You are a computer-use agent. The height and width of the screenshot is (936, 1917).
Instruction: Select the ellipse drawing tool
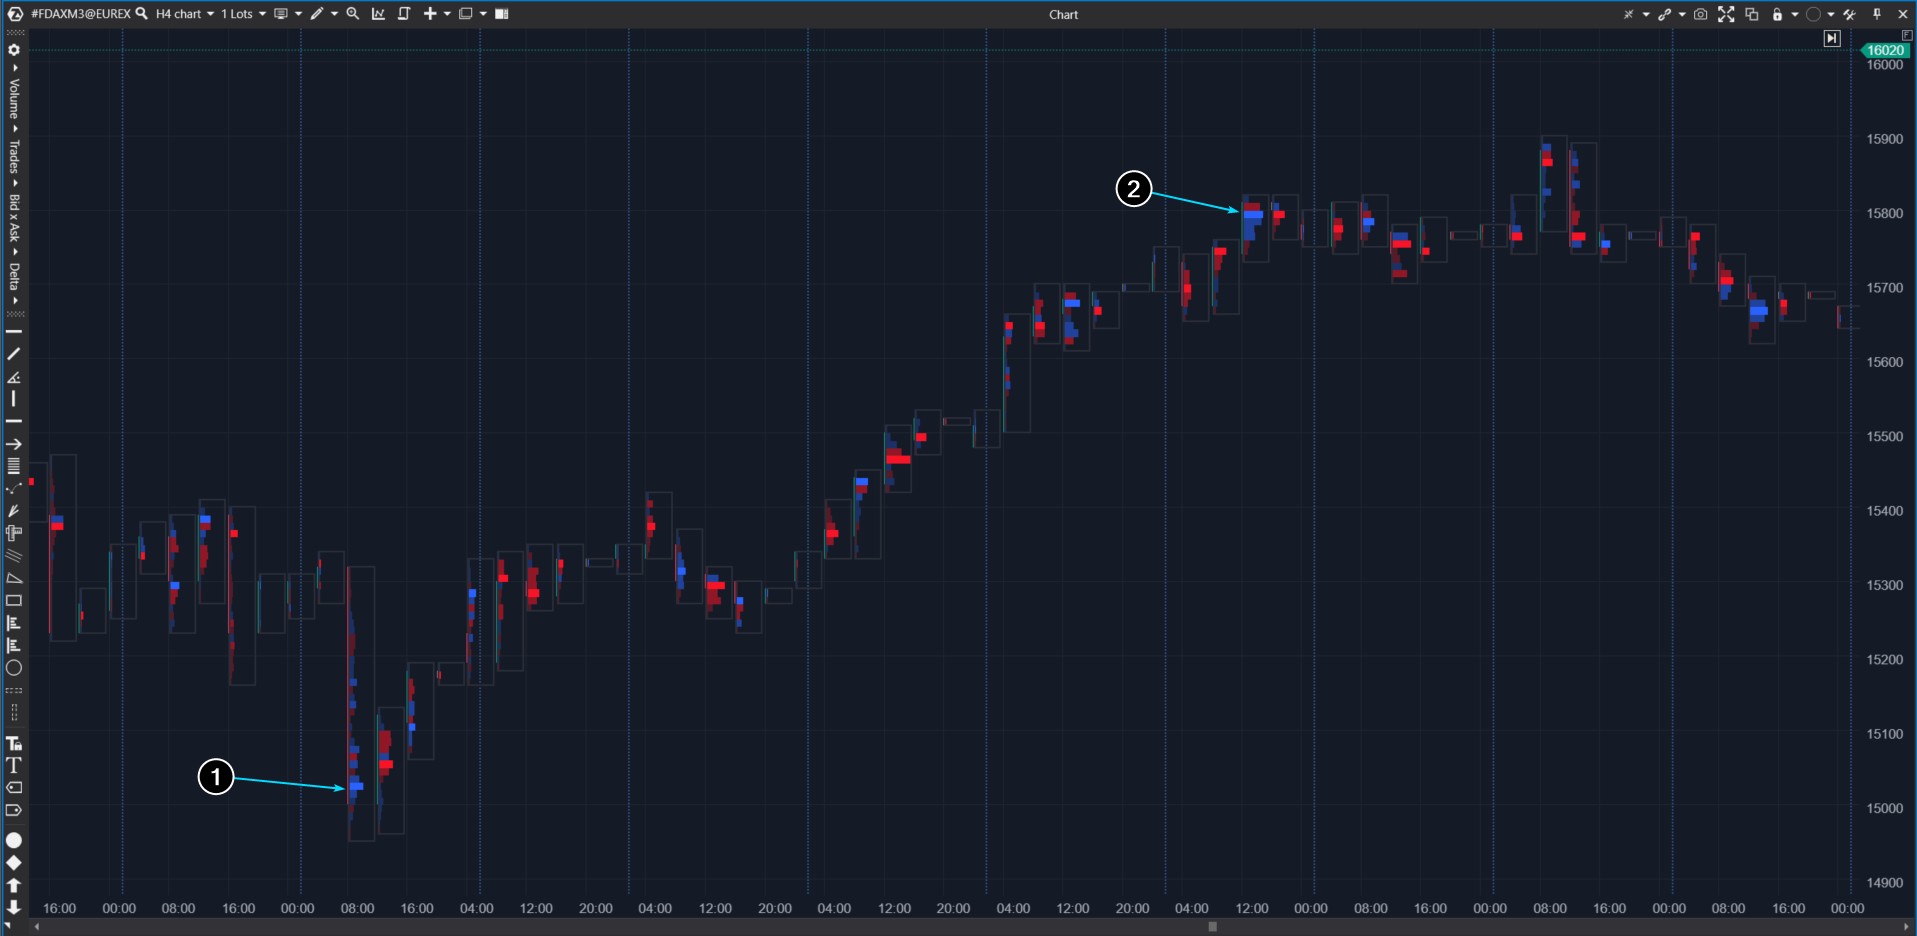[x=14, y=668]
